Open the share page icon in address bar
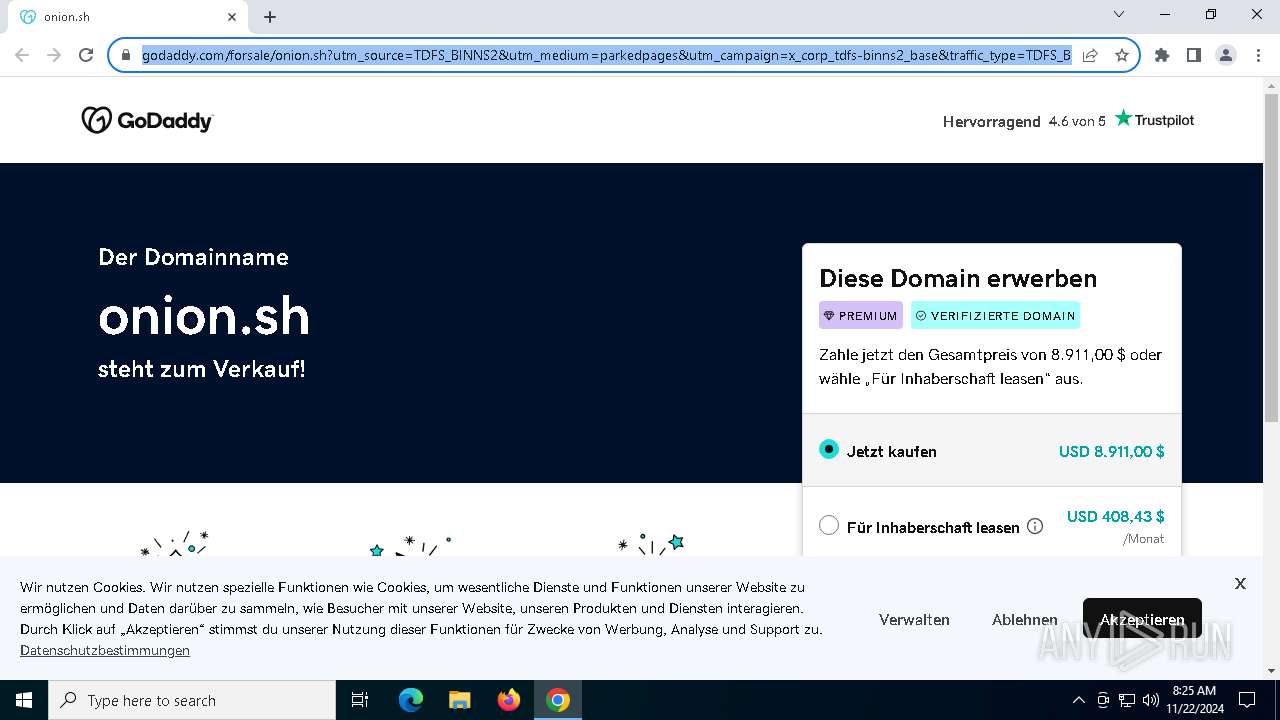This screenshot has width=1280, height=720. (x=1090, y=55)
